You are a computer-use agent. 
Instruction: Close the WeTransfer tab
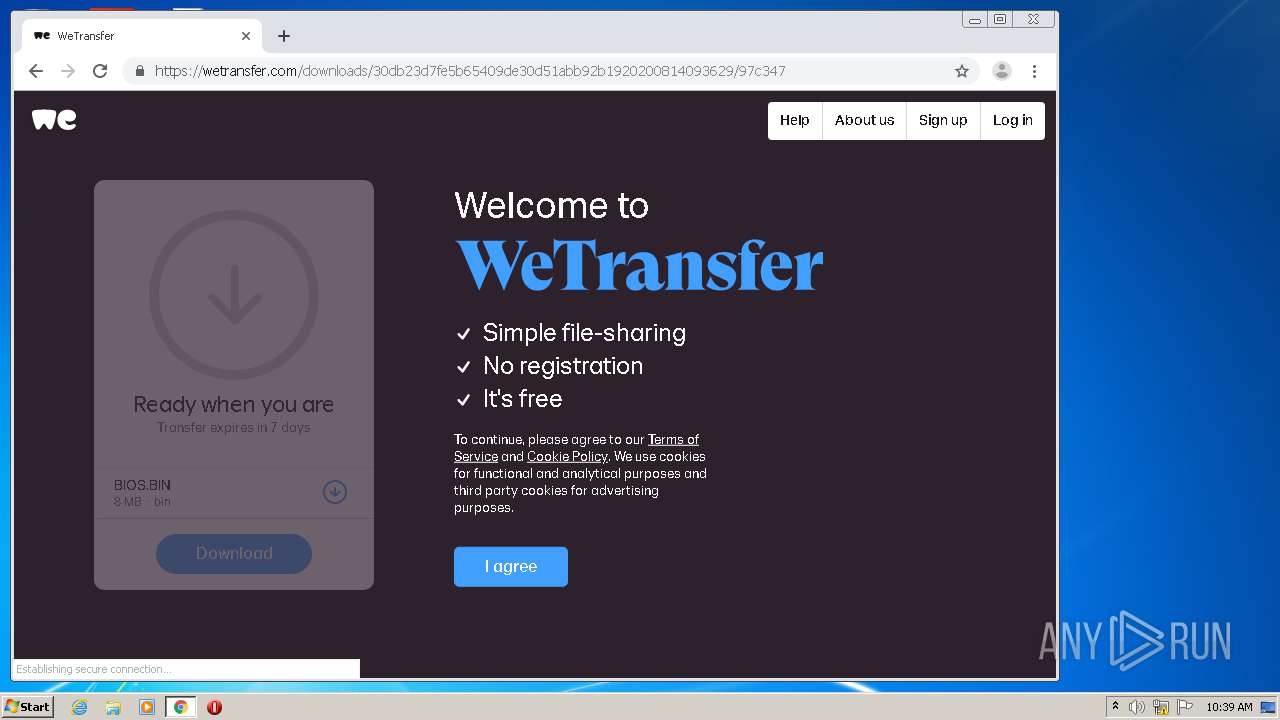(x=246, y=36)
